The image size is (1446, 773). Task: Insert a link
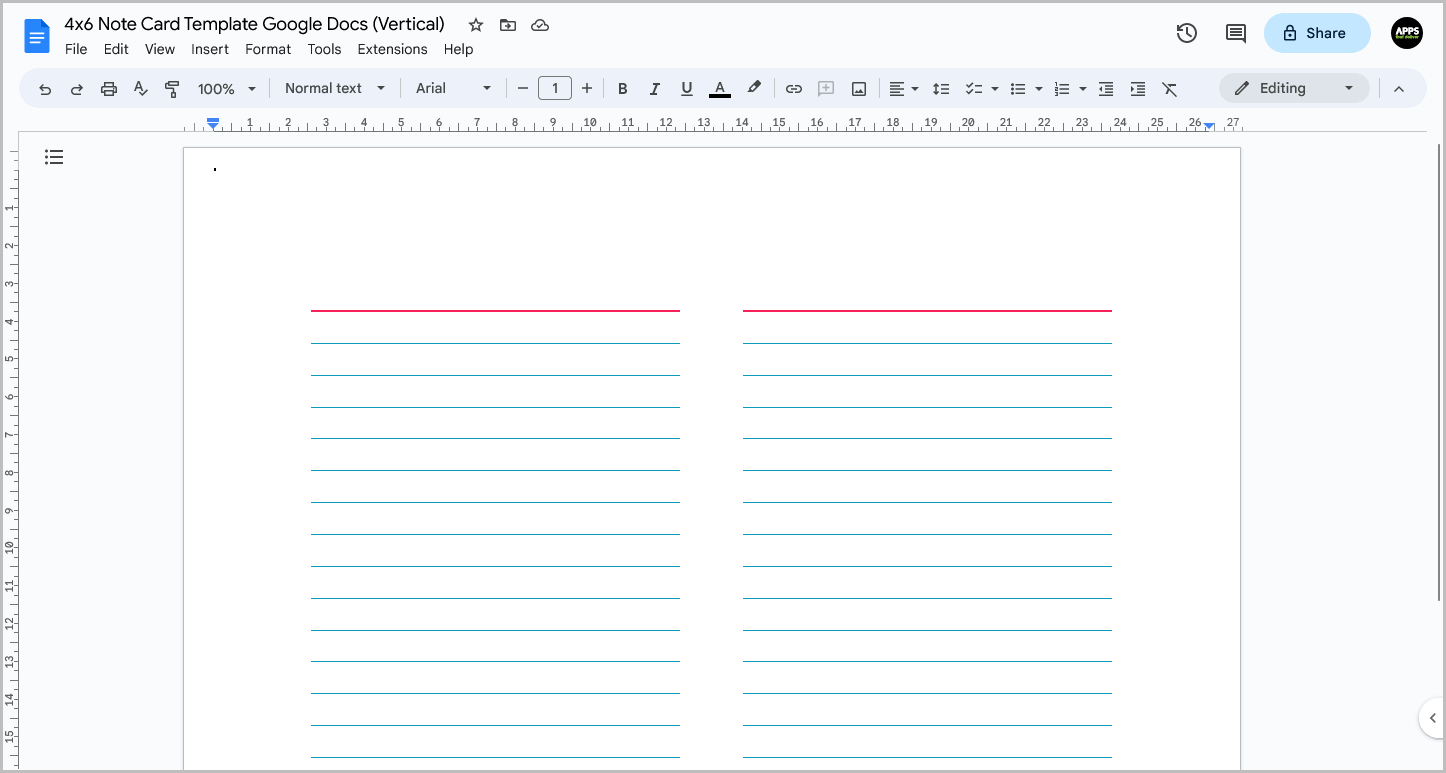794,88
